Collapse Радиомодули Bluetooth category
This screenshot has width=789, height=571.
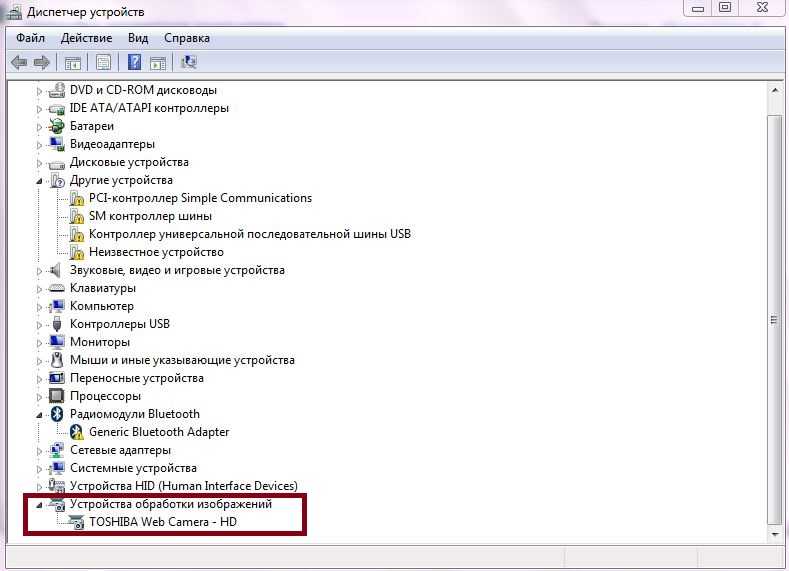(x=39, y=415)
